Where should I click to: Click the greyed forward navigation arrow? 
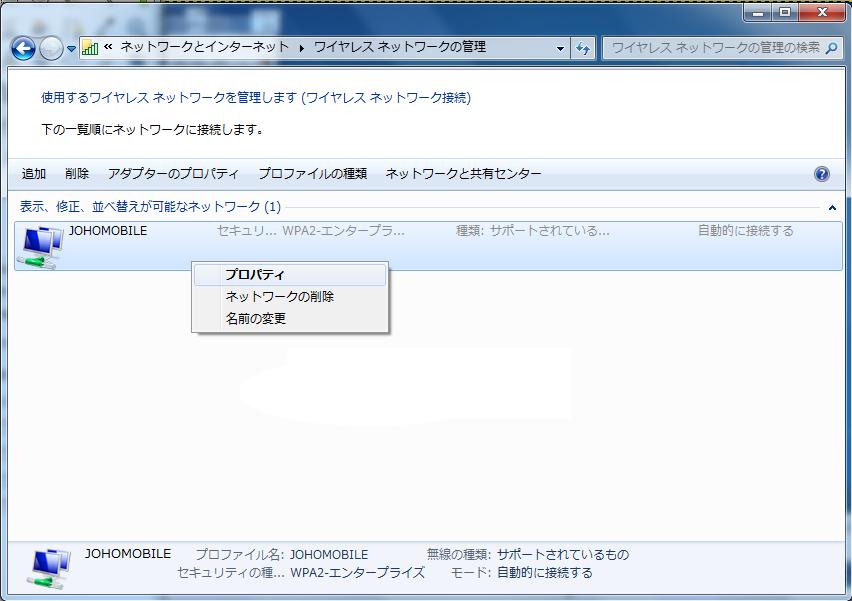[51, 48]
